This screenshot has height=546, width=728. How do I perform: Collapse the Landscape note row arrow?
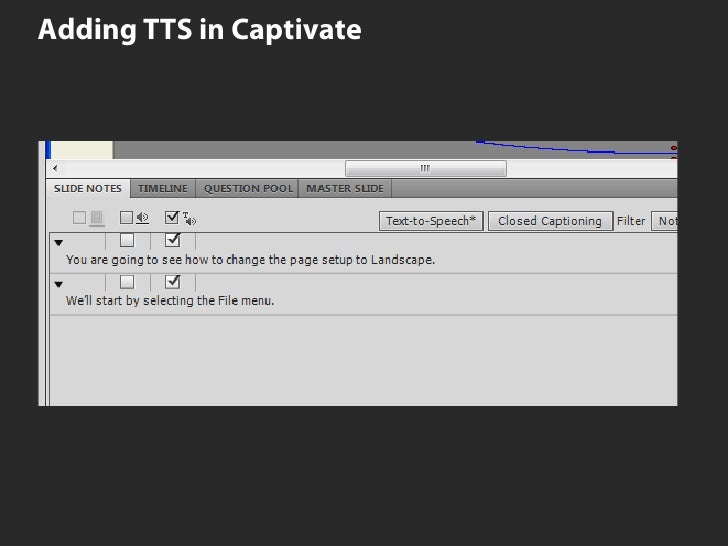(58, 243)
